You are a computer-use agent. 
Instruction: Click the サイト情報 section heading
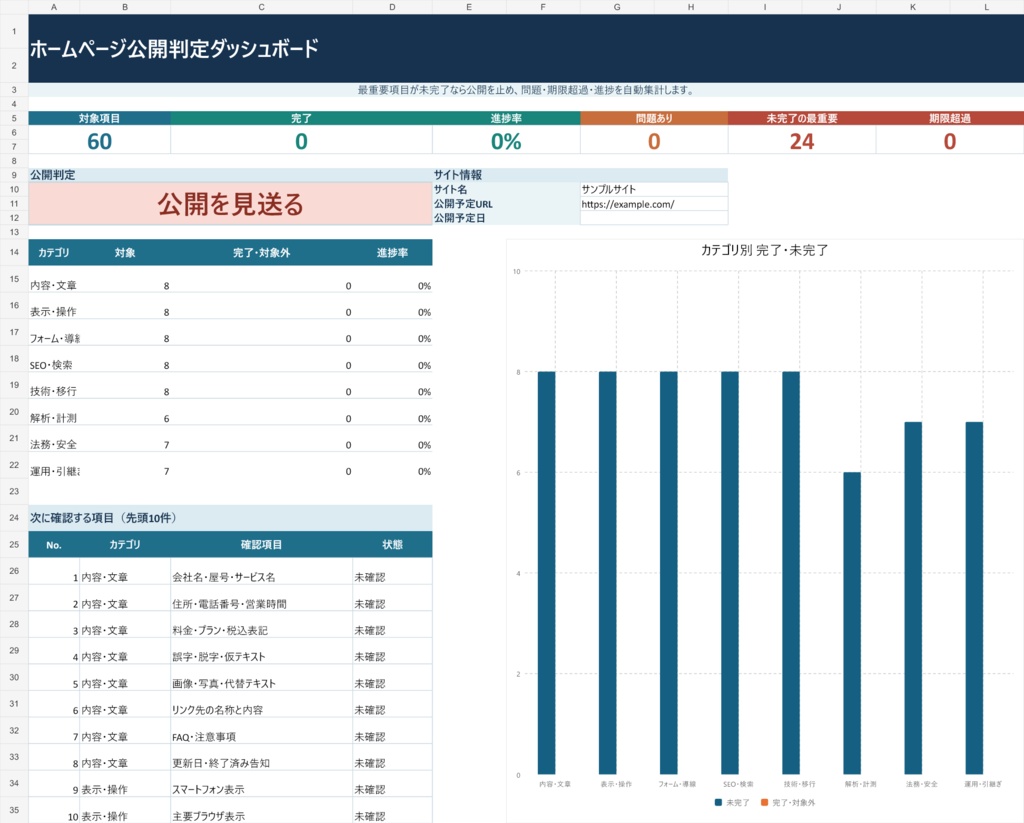458,175
